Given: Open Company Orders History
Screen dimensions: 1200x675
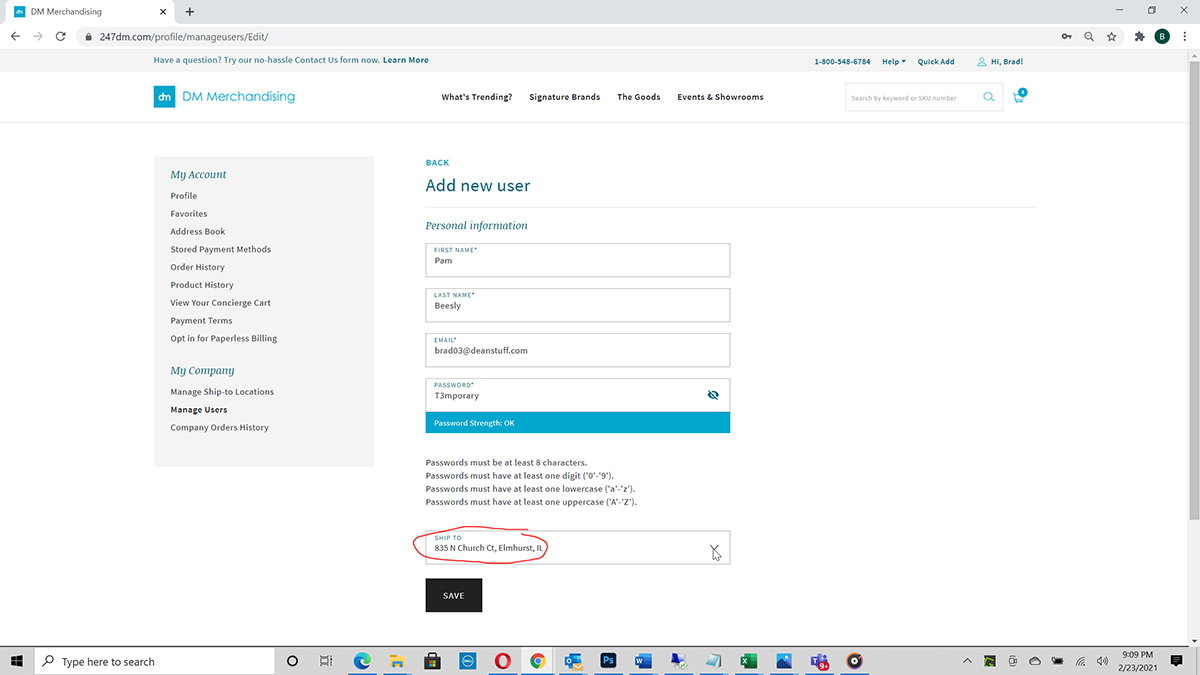Looking at the screenshot, I should click(x=220, y=427).
